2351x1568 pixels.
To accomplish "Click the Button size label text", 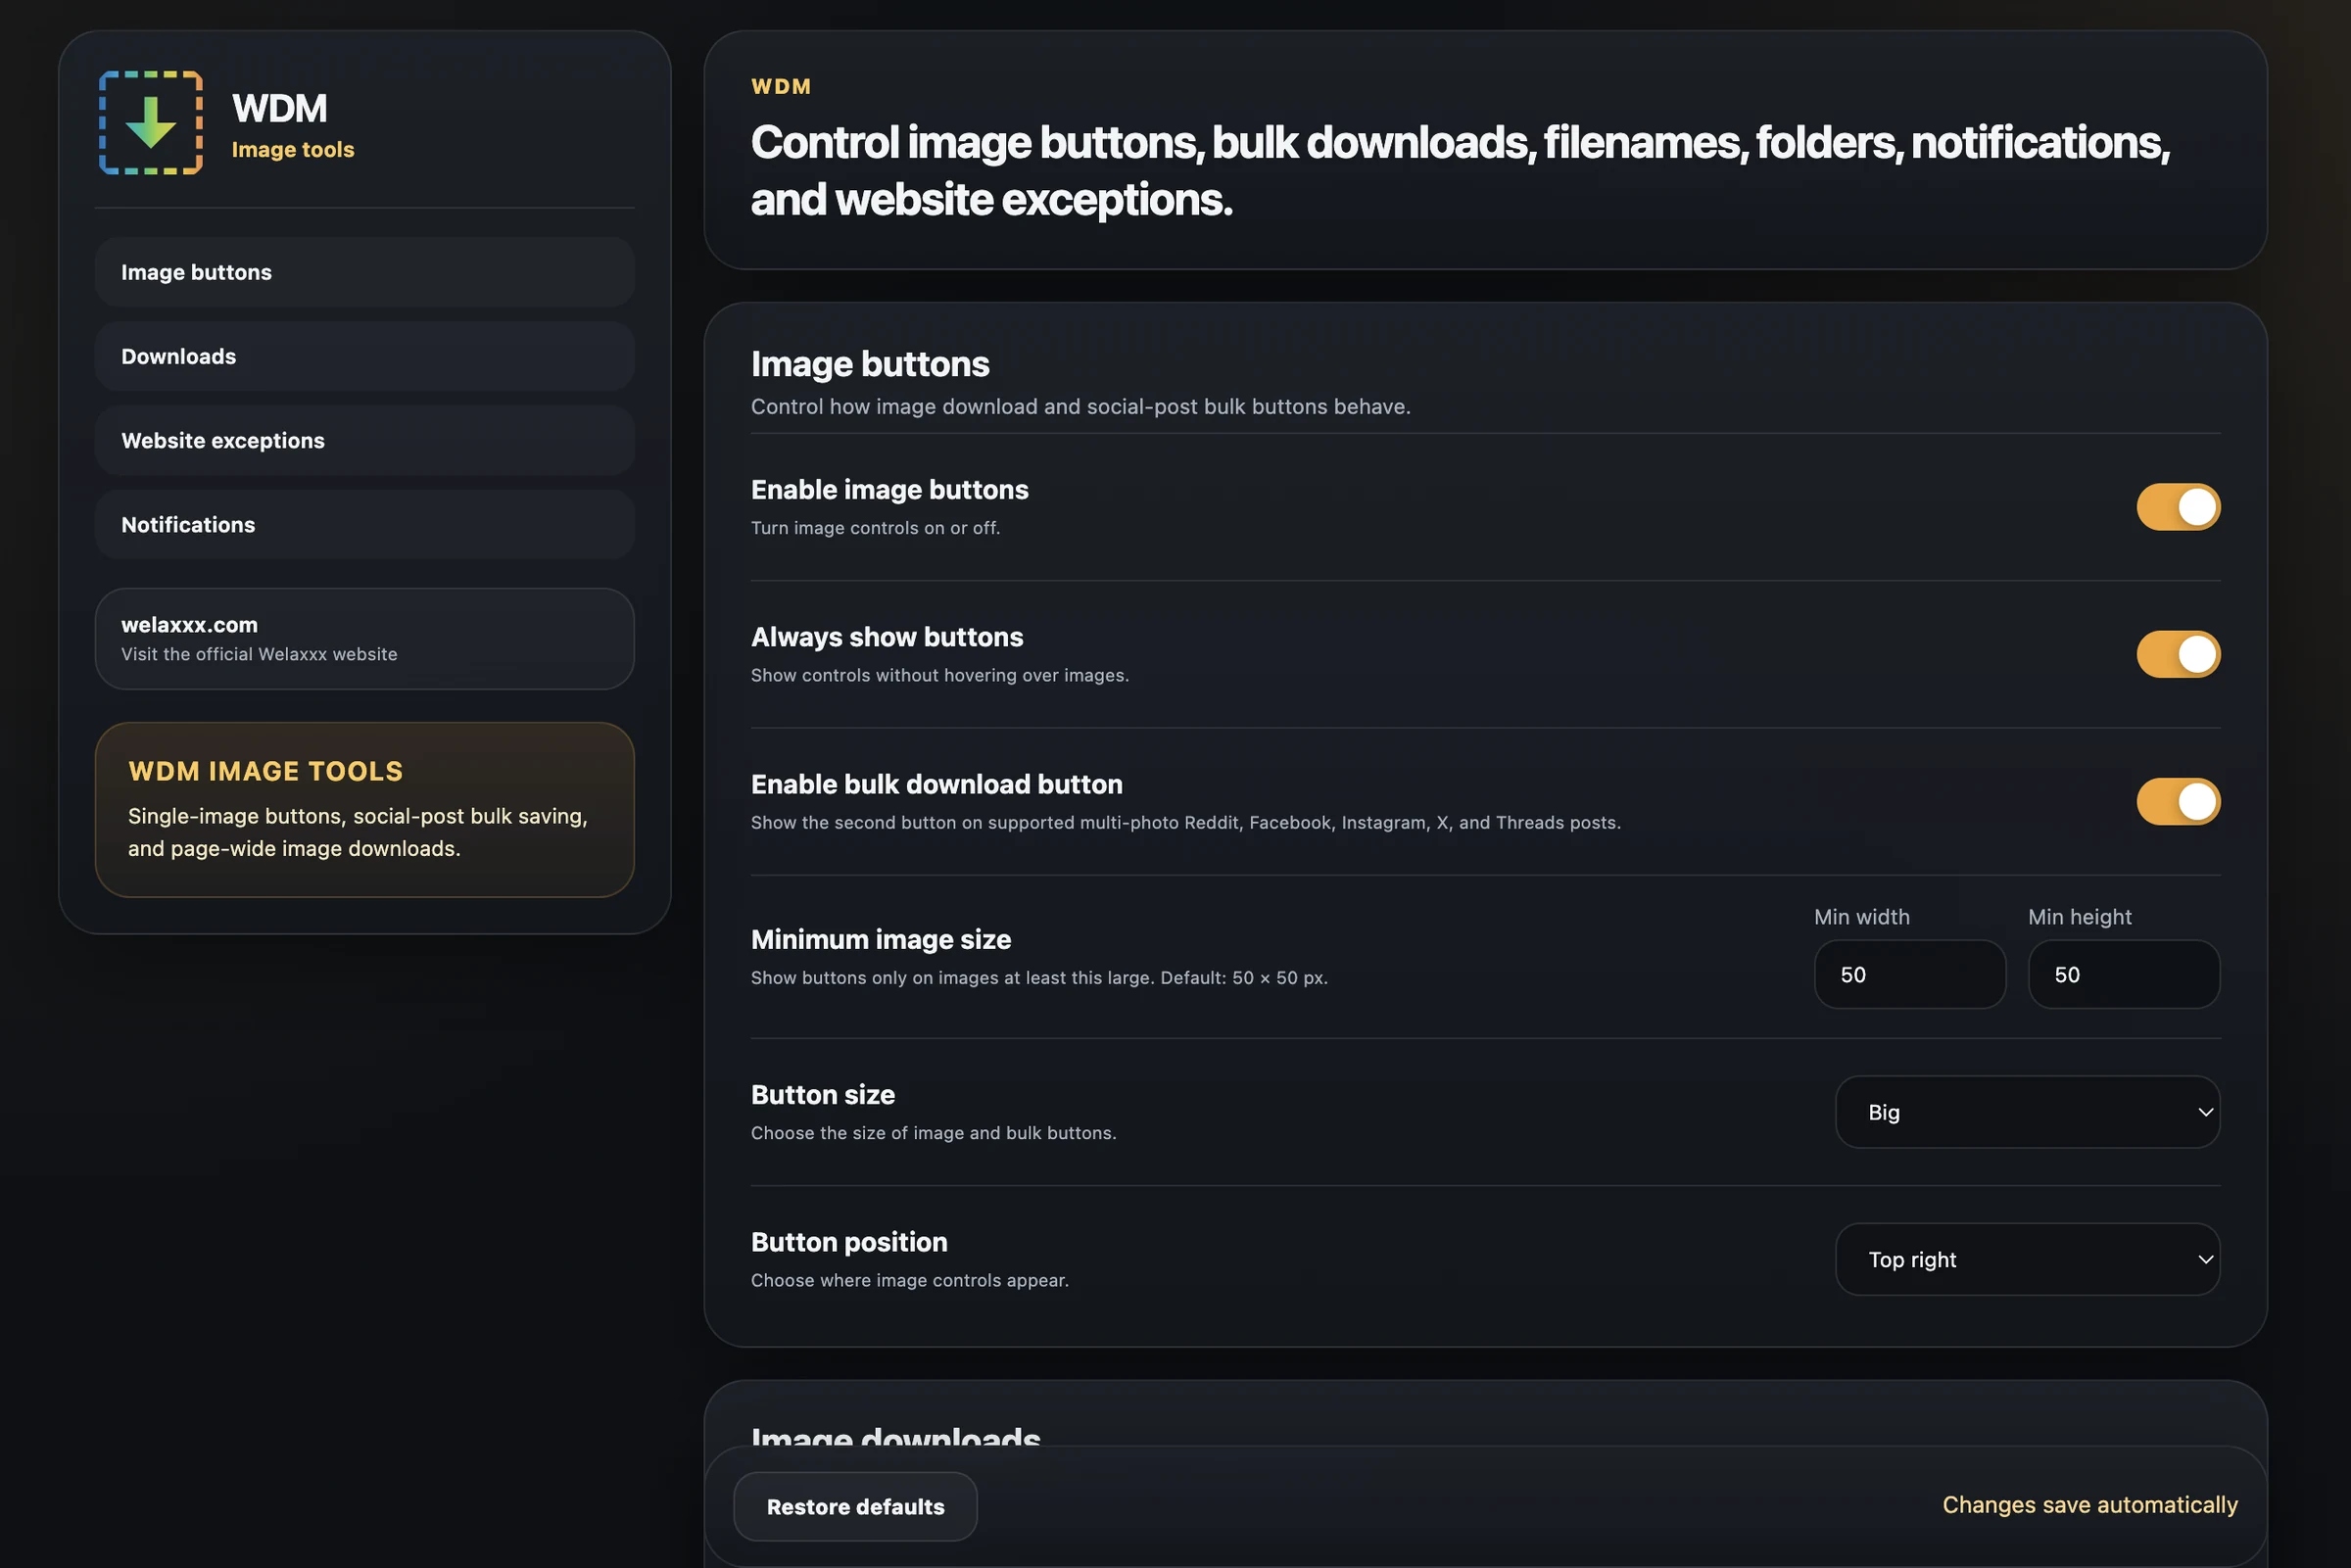I will [823, 1095].
